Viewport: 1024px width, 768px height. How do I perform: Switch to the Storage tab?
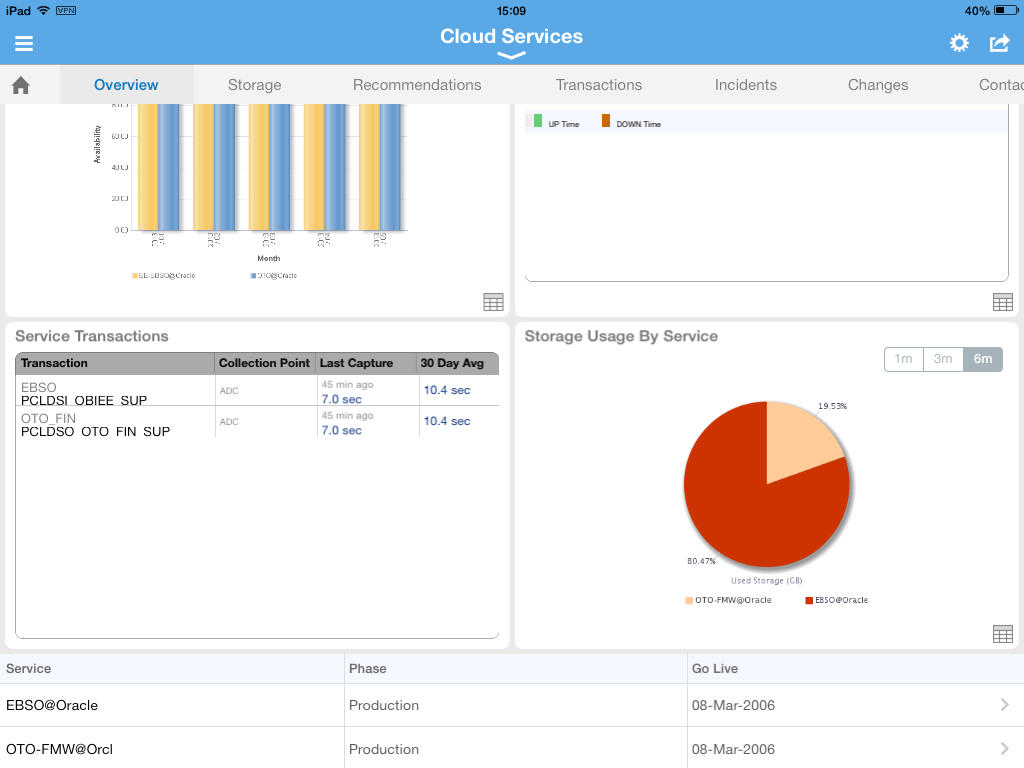tap(255, 85)
